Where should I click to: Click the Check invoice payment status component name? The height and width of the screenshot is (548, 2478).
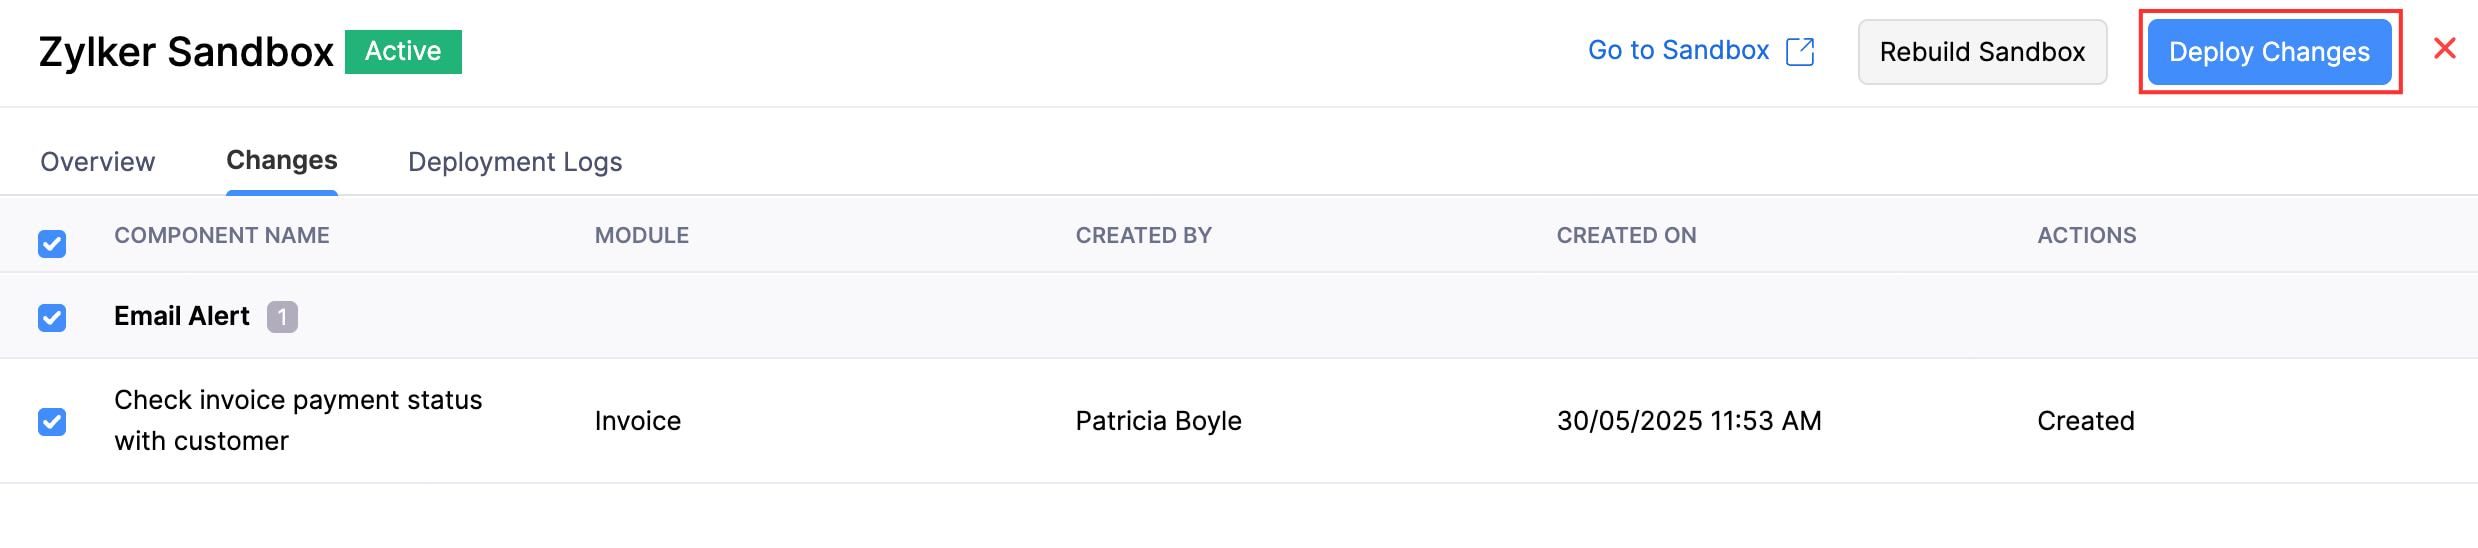click(297, 420)
